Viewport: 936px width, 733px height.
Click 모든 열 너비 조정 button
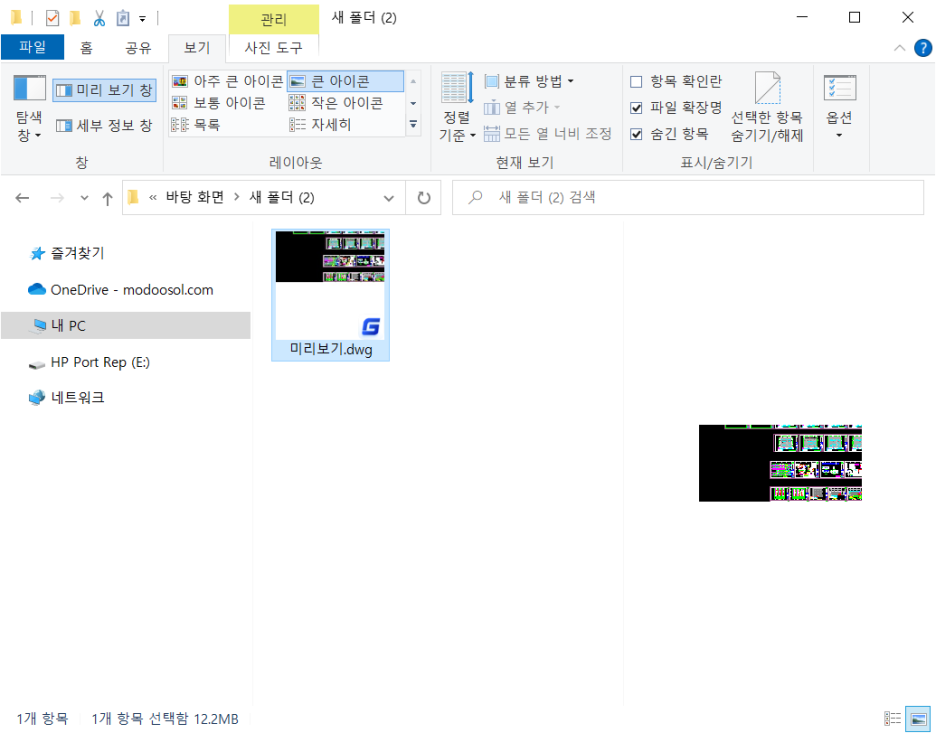(547, 133)
